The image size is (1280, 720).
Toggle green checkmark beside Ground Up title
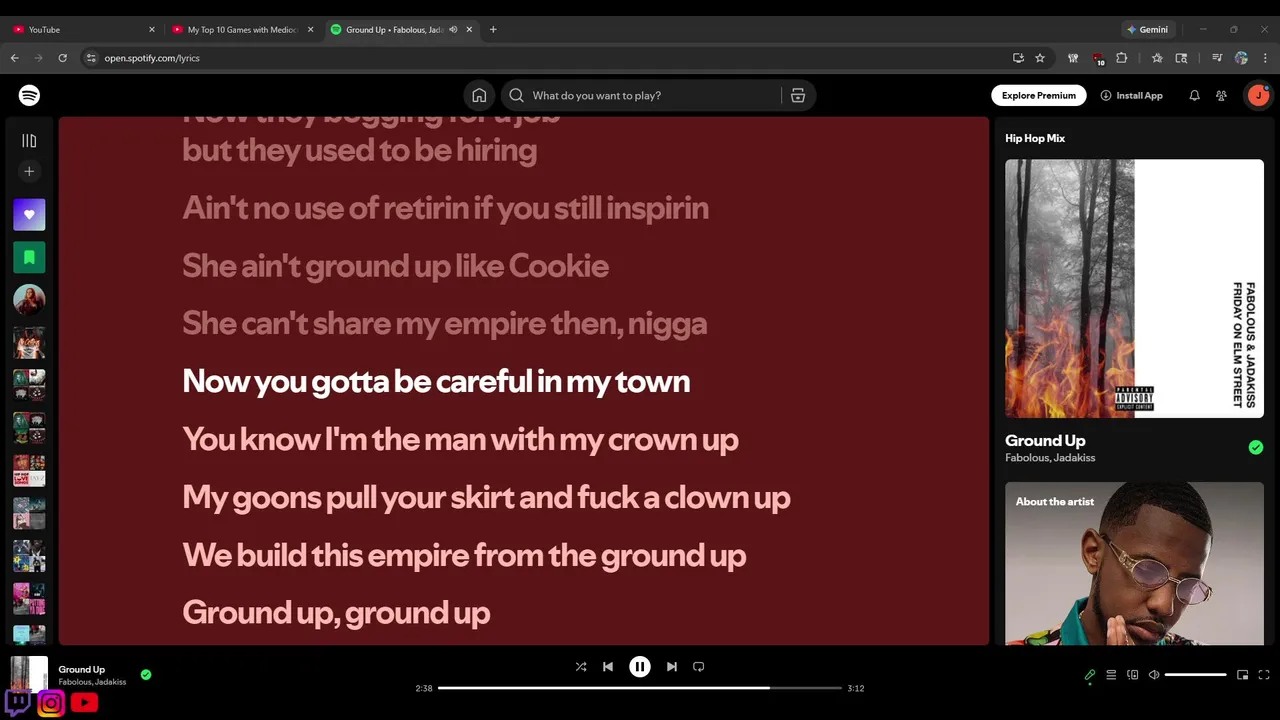pos(1256,447)
